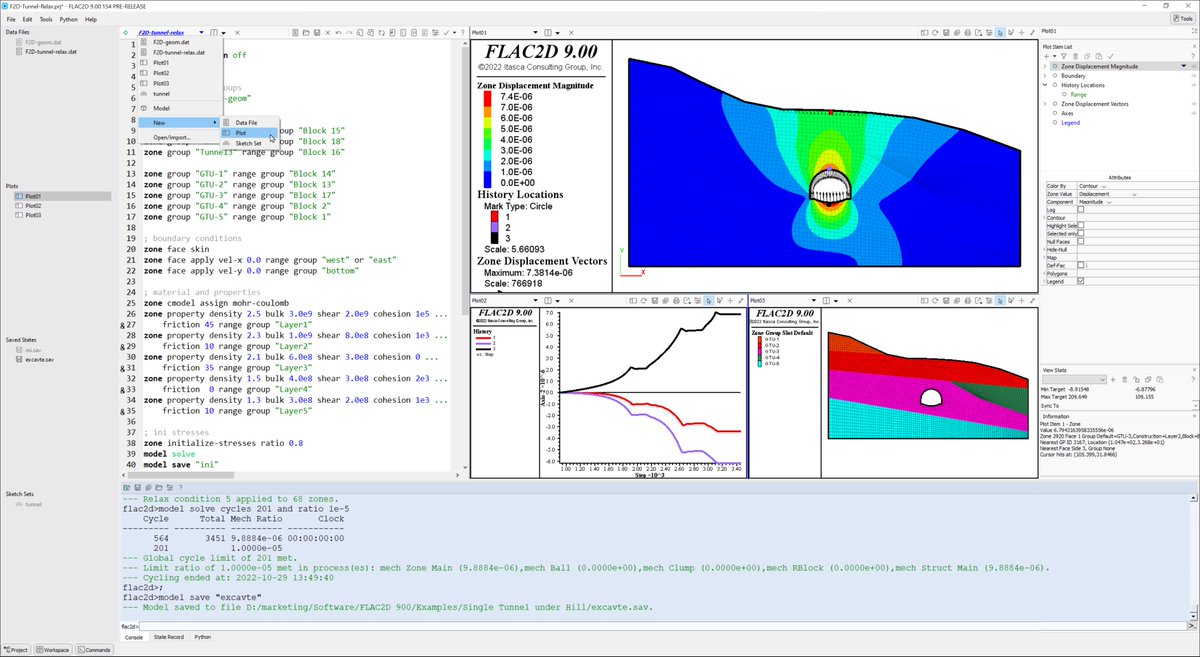Screen dimensions: 1200x657
Task: Choose Data File in the New submenu
Action: tap(247, 122)
